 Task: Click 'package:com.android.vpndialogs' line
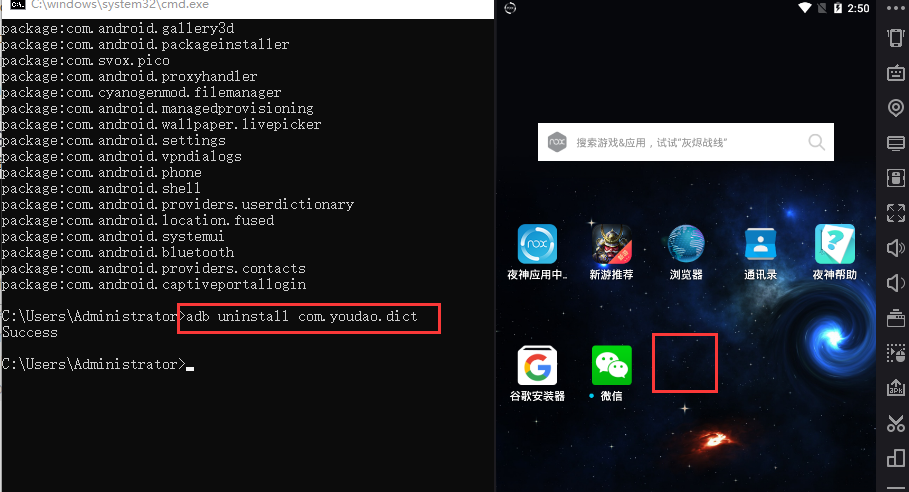pyautogui.click(x=121, y=156)
